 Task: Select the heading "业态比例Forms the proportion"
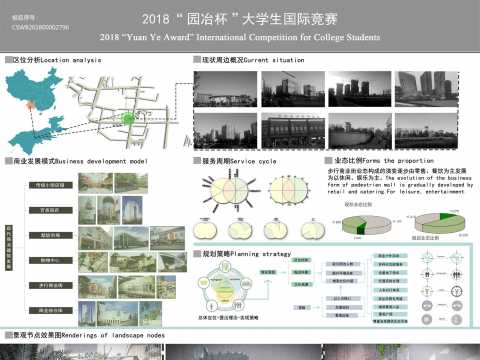(x=384, y=161)
